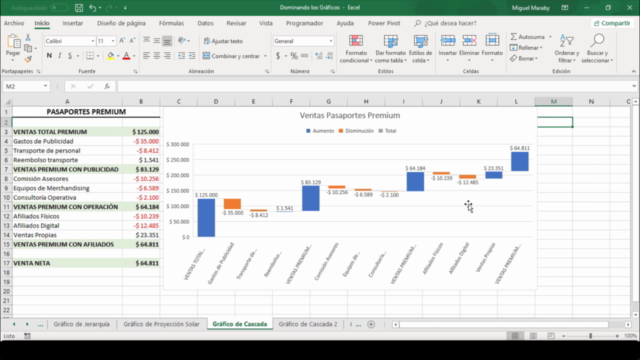This screenshot has height=360, width=640.
Task: Toggle Italic formatting
Action: [60, 56]
